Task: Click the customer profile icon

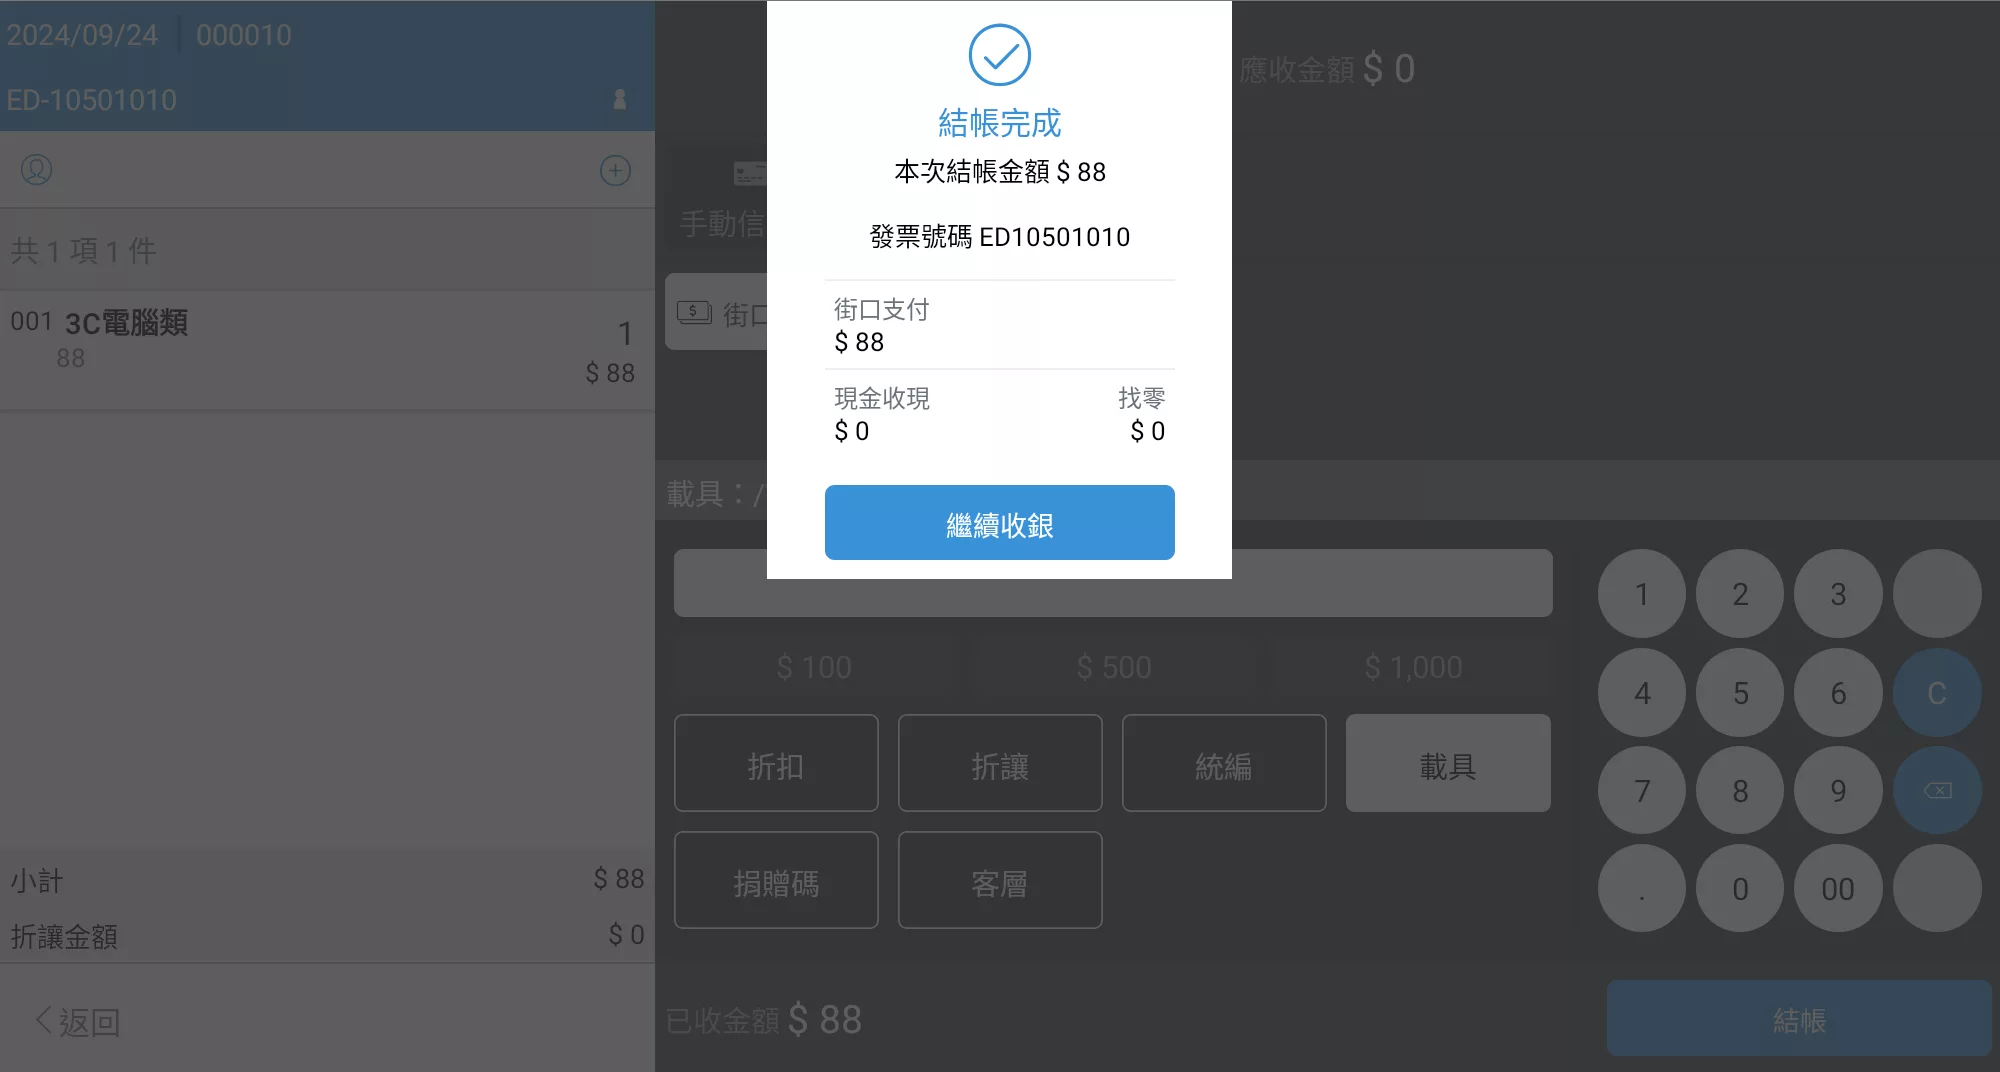Action: pyautogui.click(x=37, y=170)
